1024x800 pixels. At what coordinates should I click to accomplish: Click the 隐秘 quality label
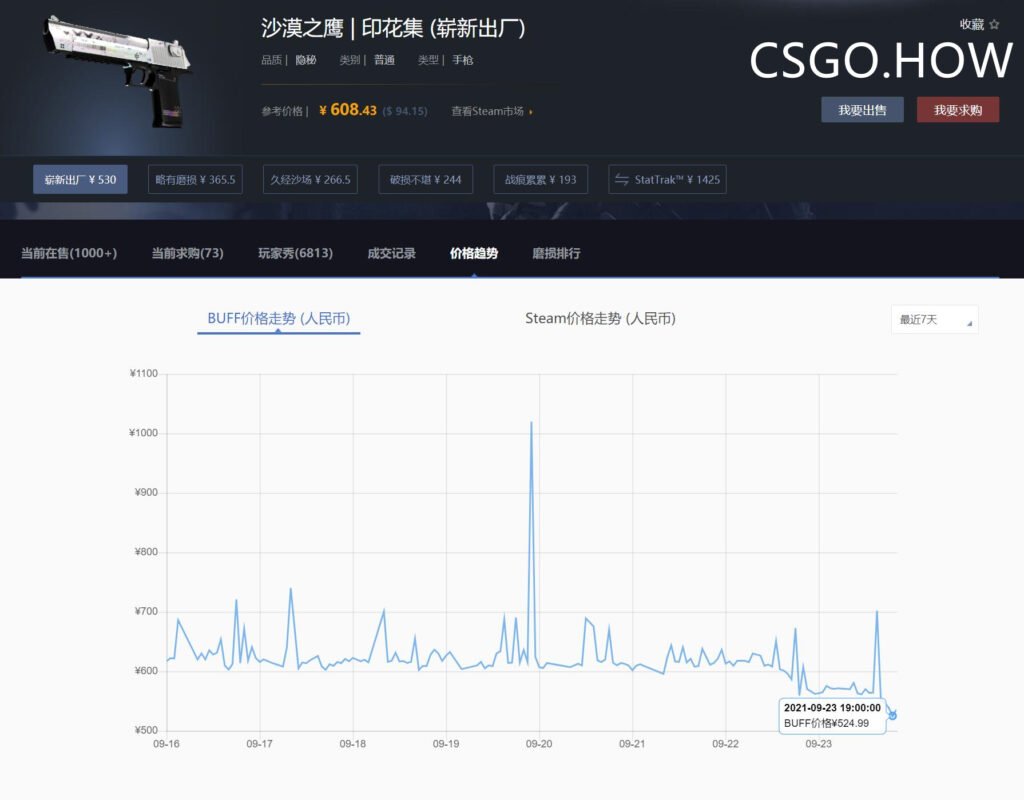tap(306, 60)
